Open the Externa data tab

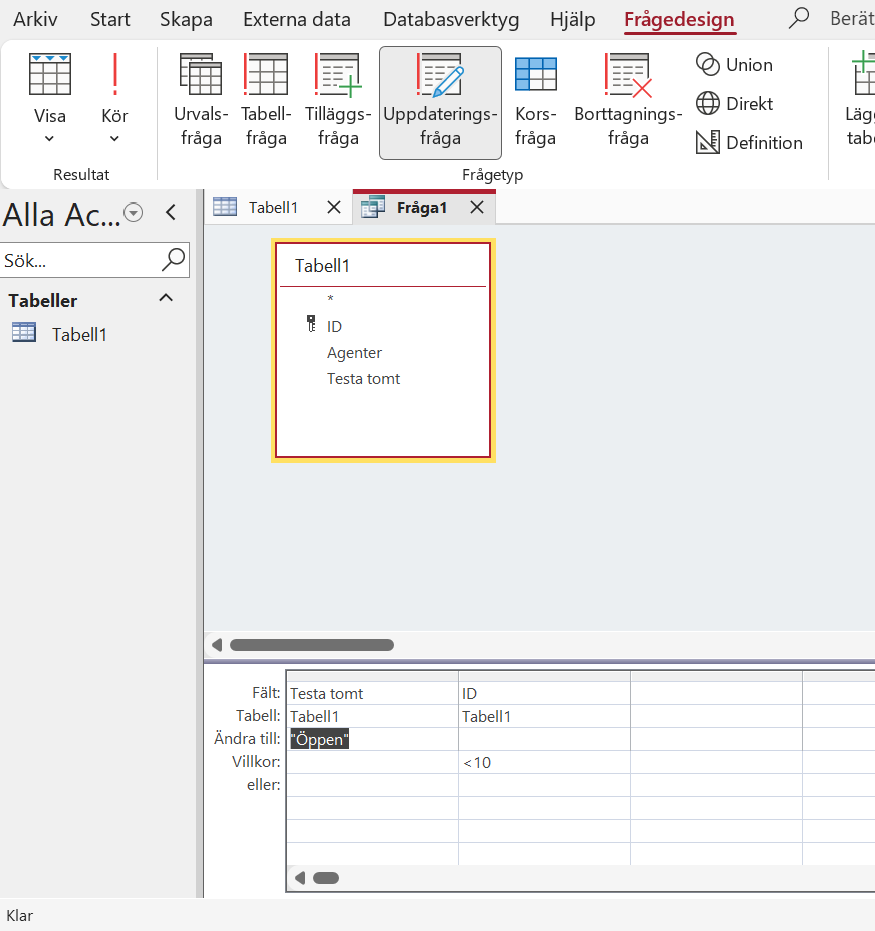[x=297, y=19]
